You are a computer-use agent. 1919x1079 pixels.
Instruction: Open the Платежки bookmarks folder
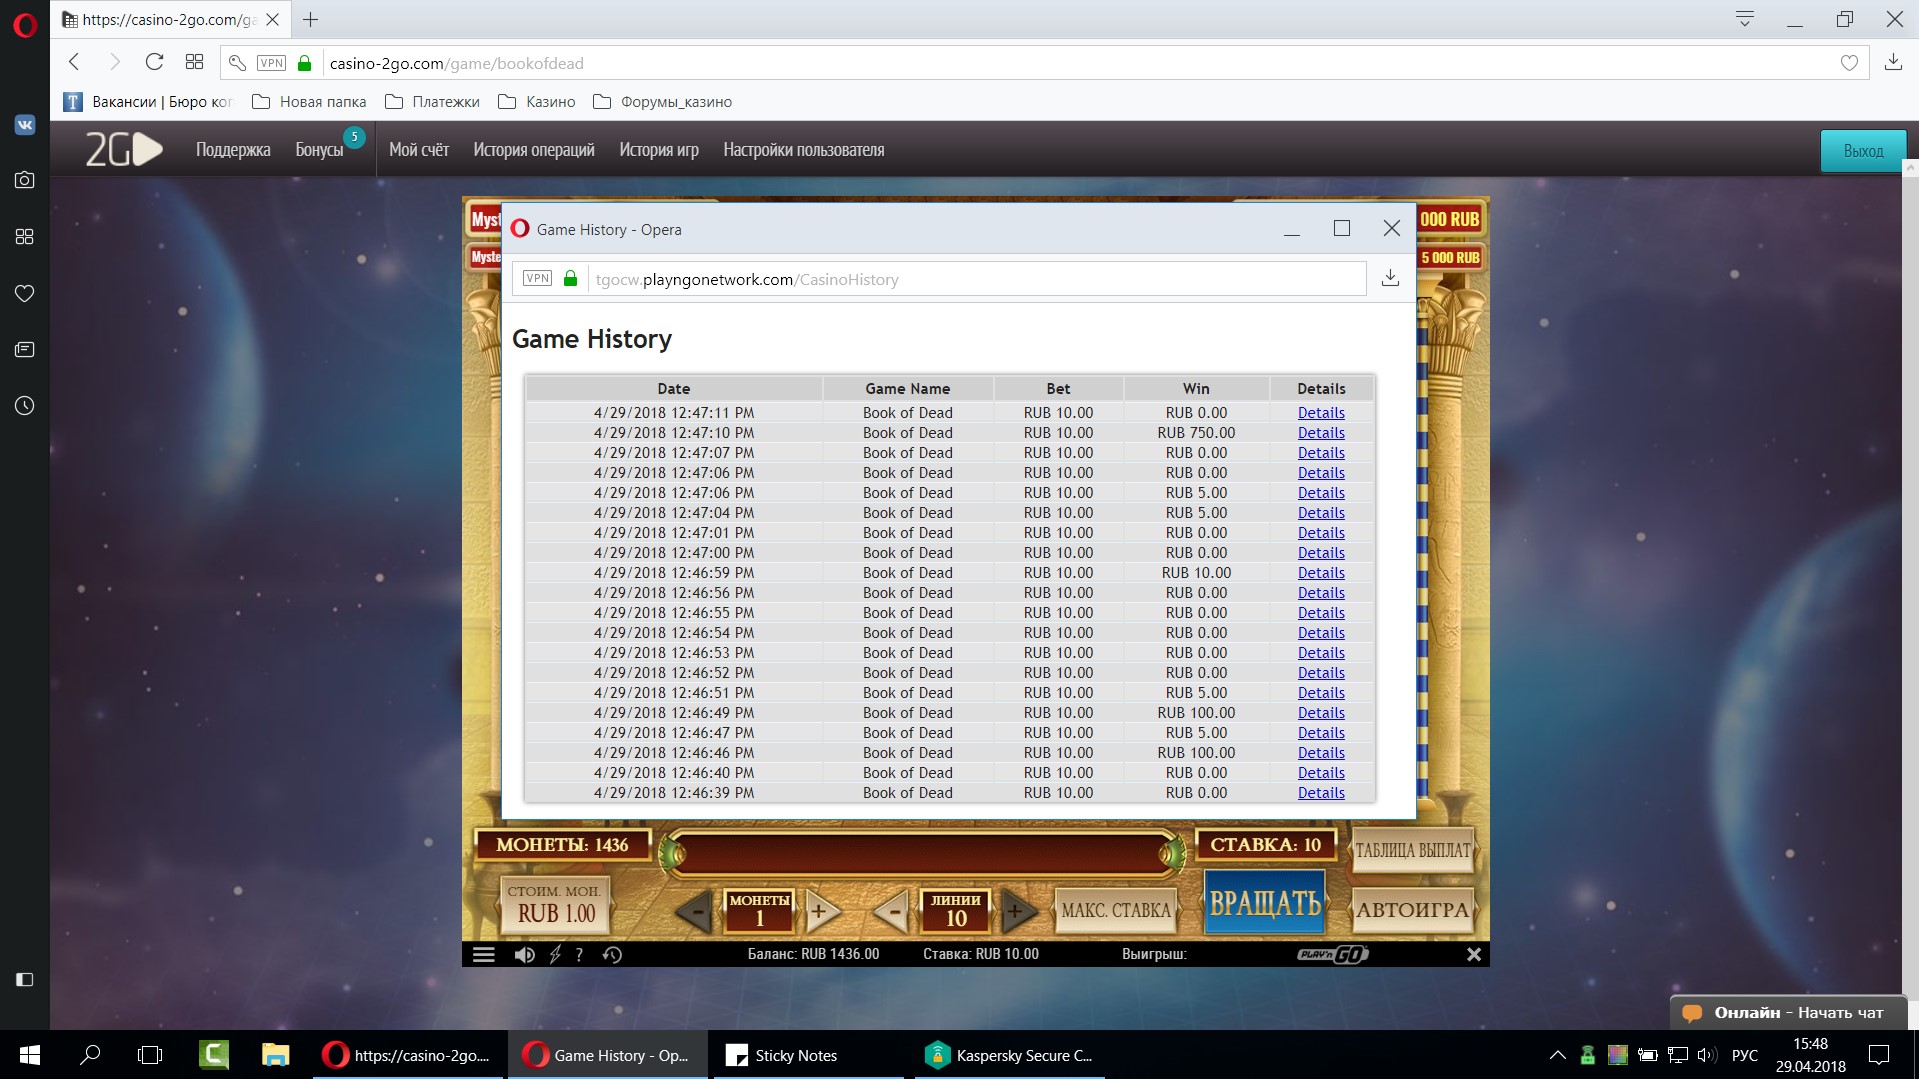(x=432, y=101)
